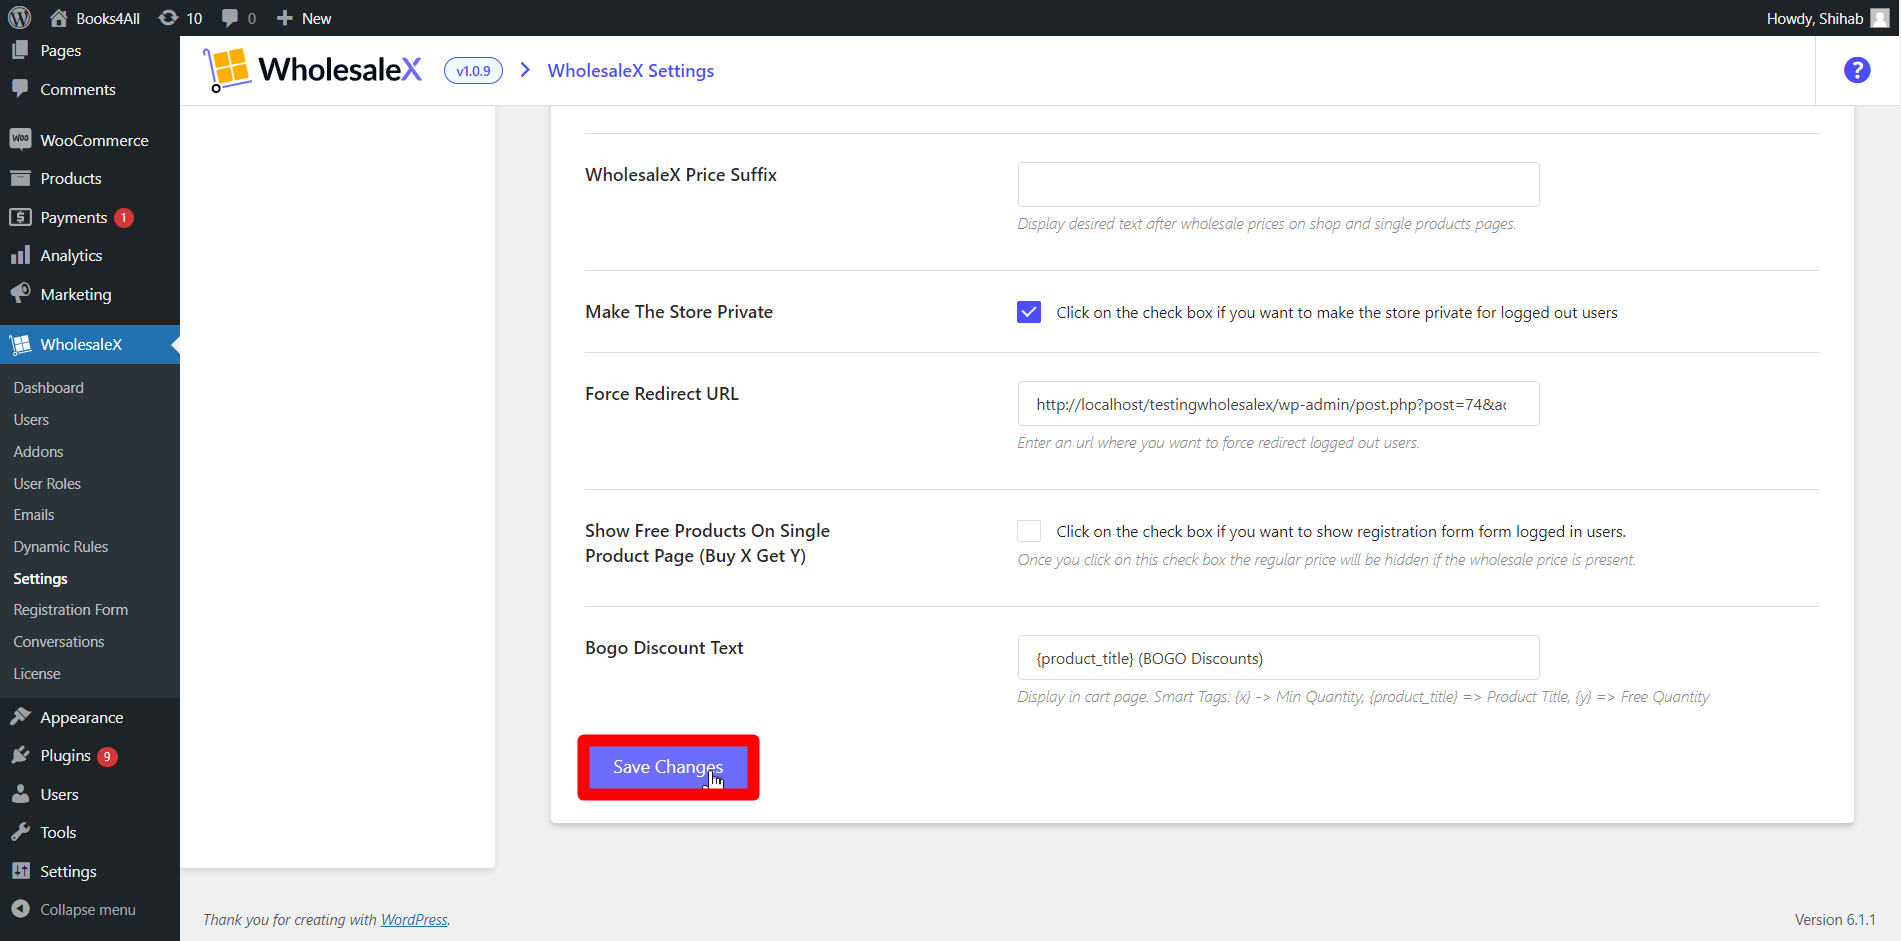The image size is (1901, 941).
Task: Click the Books4All site name
Action: pyautogui.click(x=108, y=18)
